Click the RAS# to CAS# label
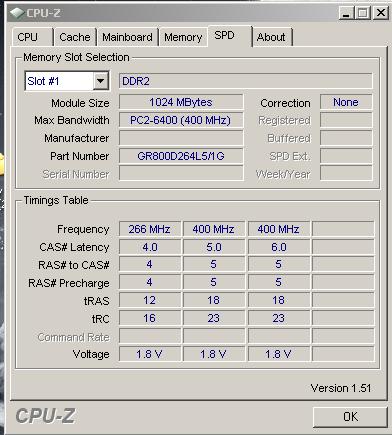This screenshot has width=392, height=435. pyautogui.click(x=74, y=265)
